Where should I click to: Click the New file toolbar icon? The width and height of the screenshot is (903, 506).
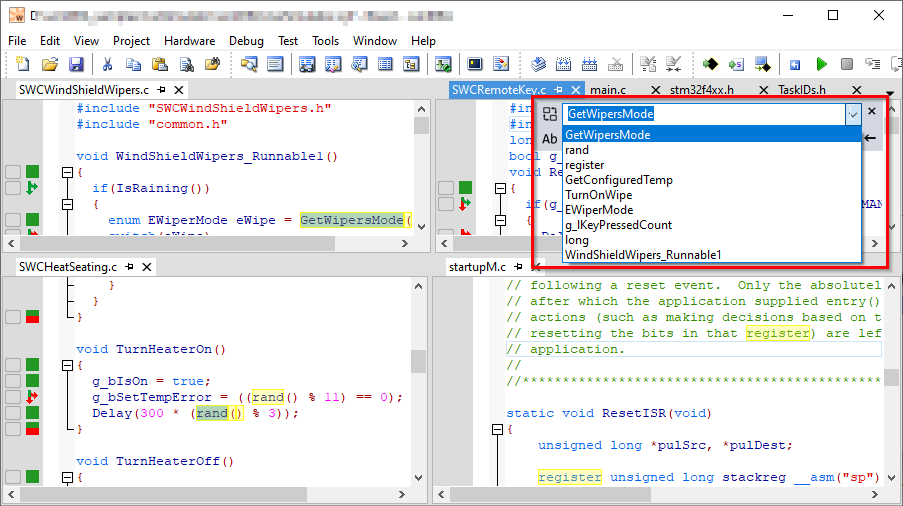click(x=23, y=65)
